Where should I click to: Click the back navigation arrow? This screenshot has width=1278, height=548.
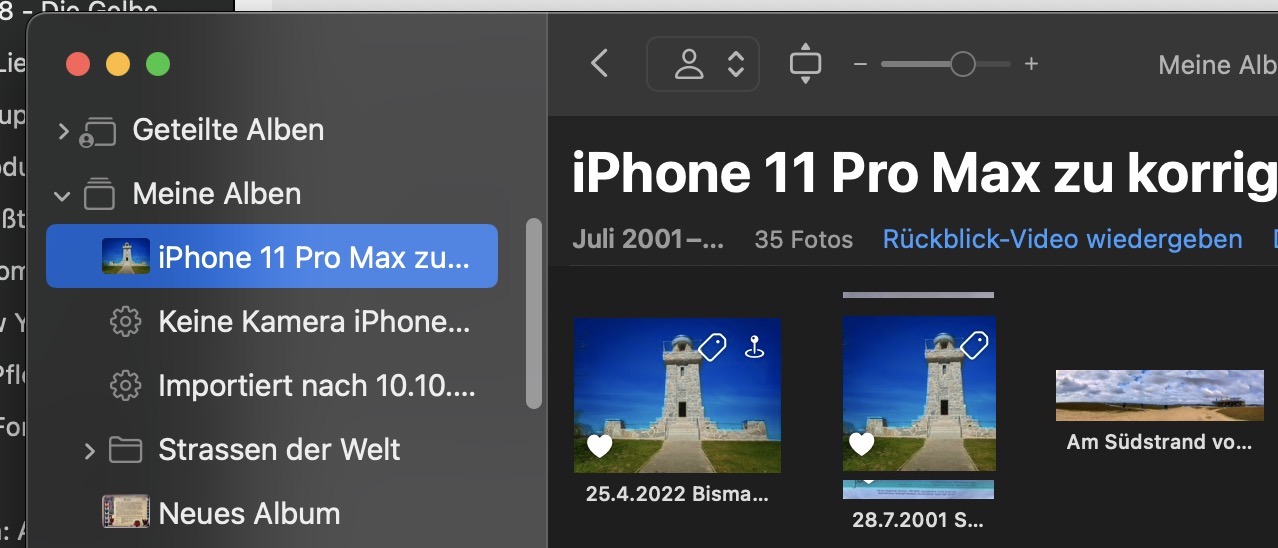pos(599,64)
